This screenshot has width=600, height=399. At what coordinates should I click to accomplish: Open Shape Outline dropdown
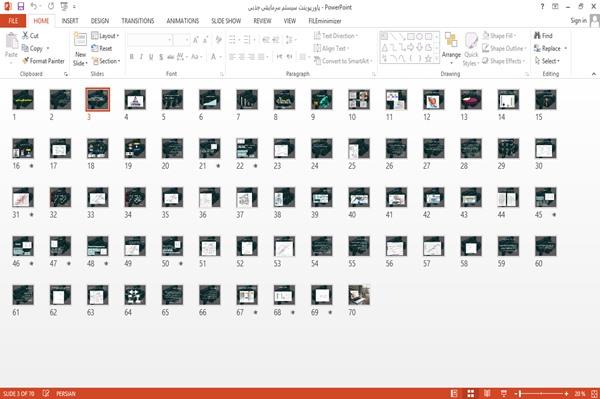(504, 48)
